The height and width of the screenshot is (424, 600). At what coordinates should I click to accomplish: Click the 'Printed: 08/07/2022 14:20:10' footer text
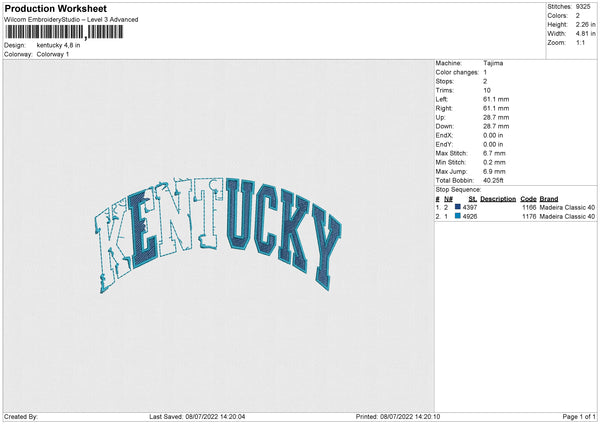click(x=398, y=417)
